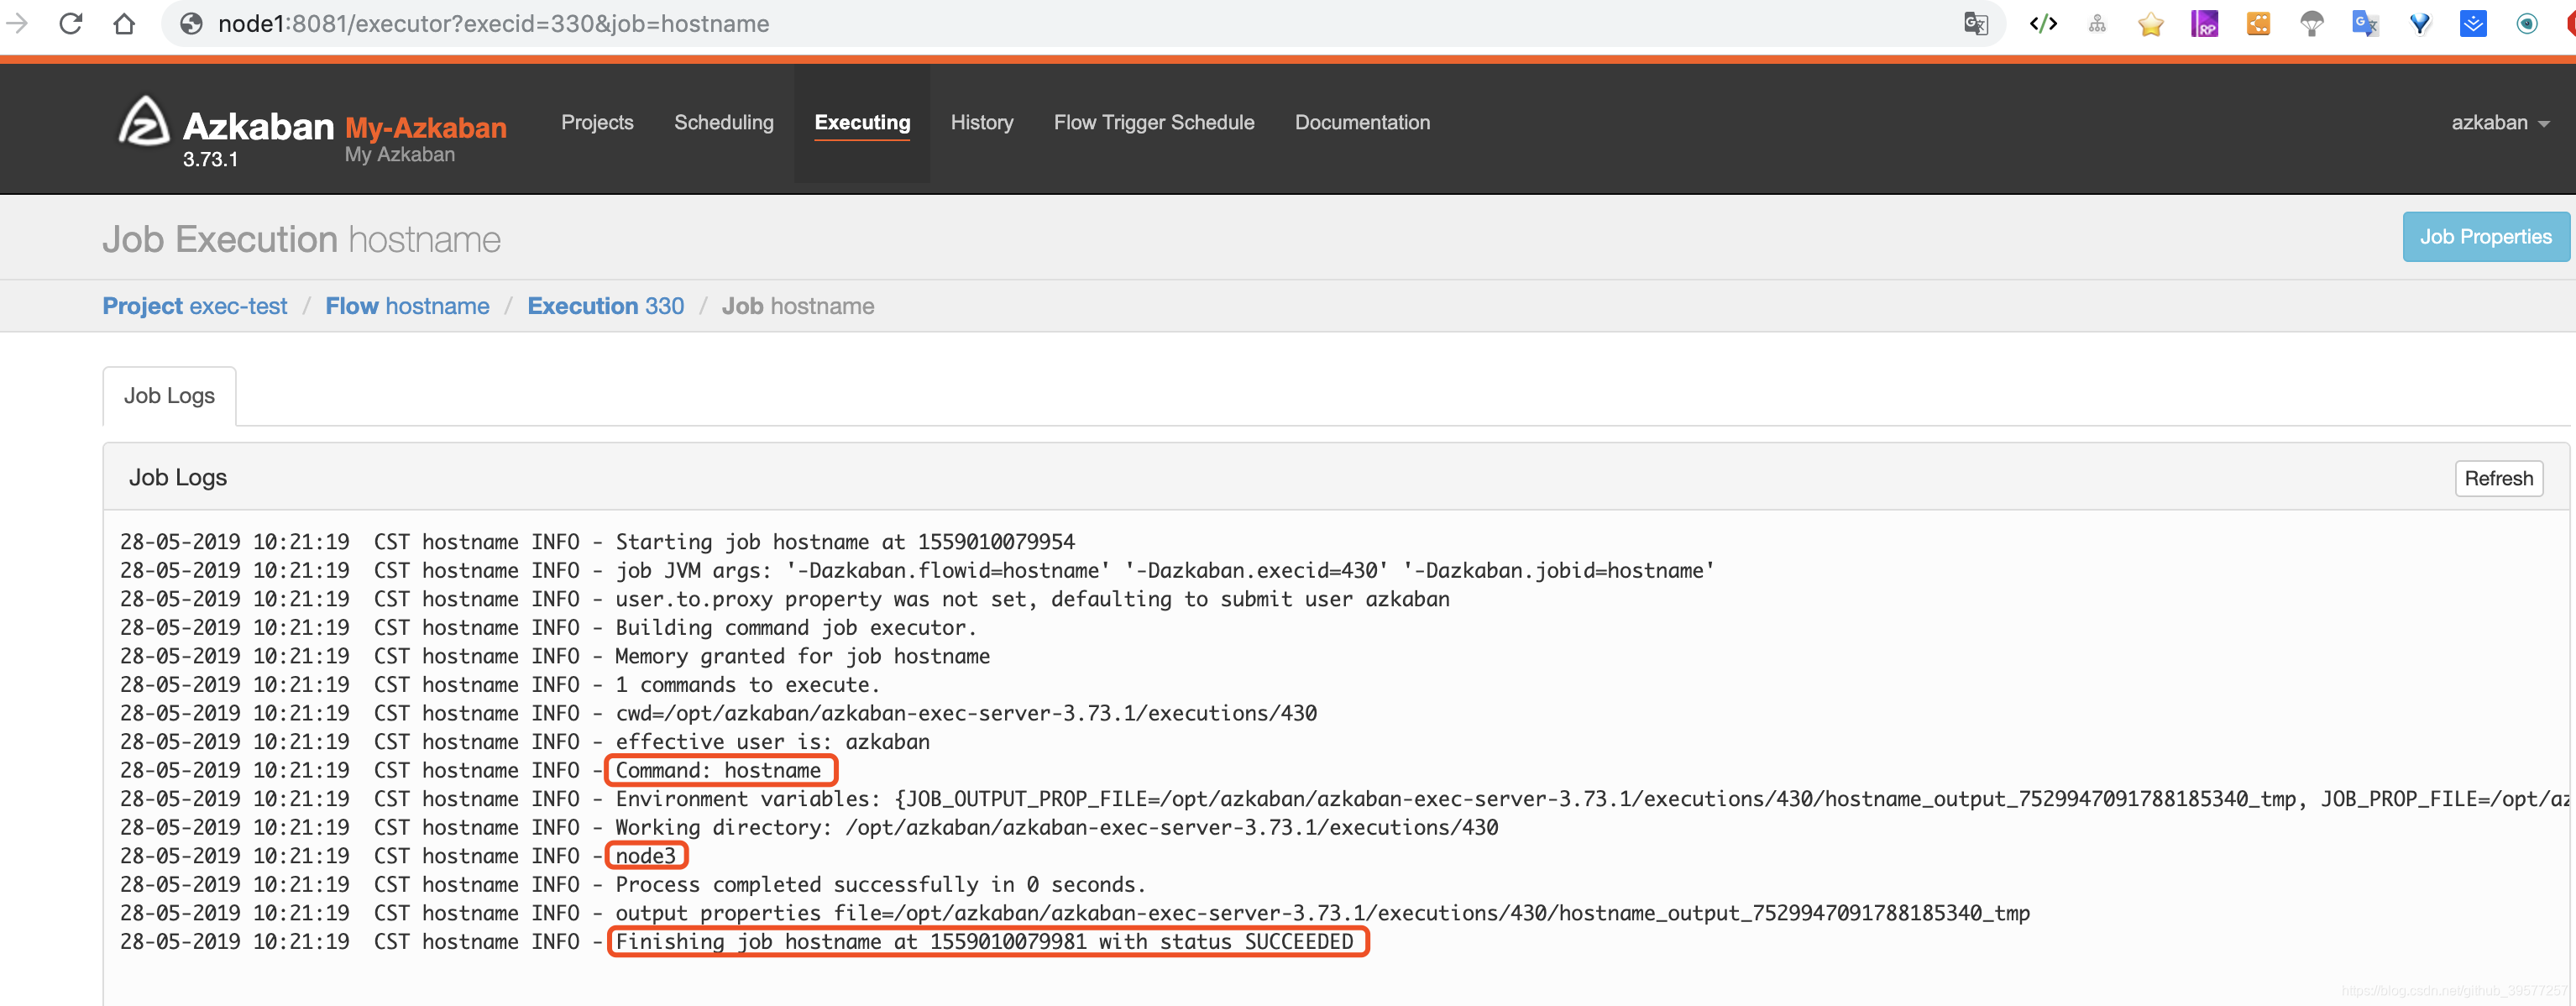Select the Job Logs tab
This screenshot has height=1006, width=2576.
(168, 393)
